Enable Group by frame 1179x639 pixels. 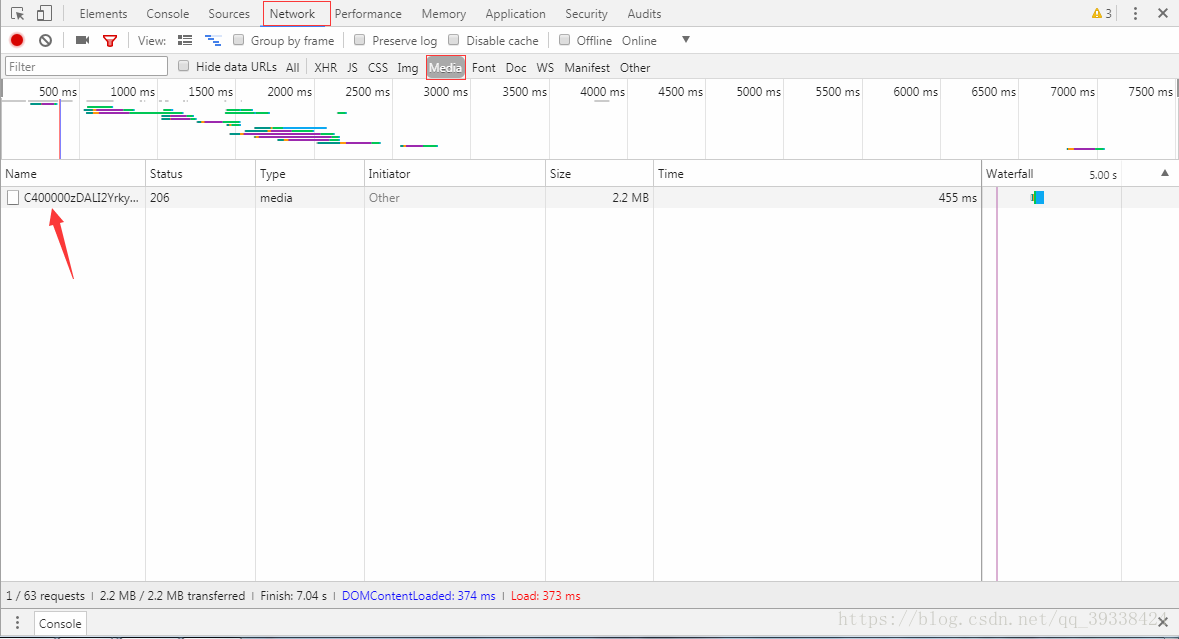pos(238,40)
